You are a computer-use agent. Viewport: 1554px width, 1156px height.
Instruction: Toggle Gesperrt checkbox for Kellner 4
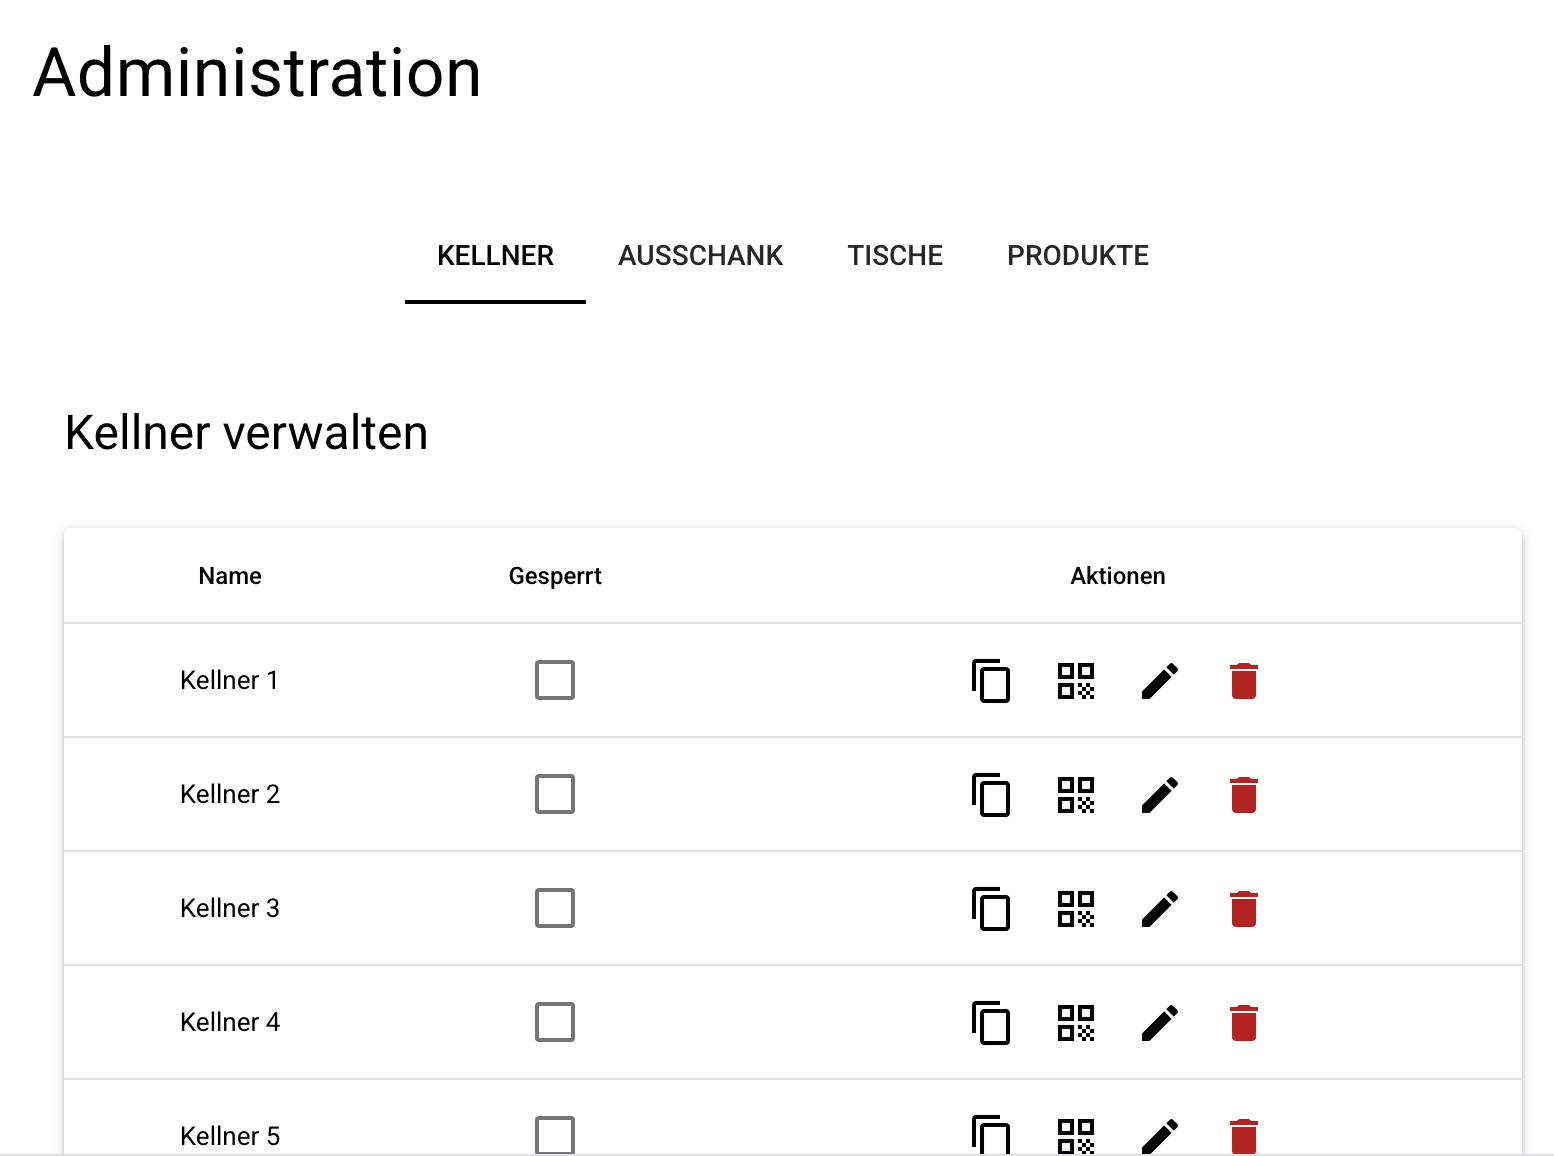[555, 1022]
